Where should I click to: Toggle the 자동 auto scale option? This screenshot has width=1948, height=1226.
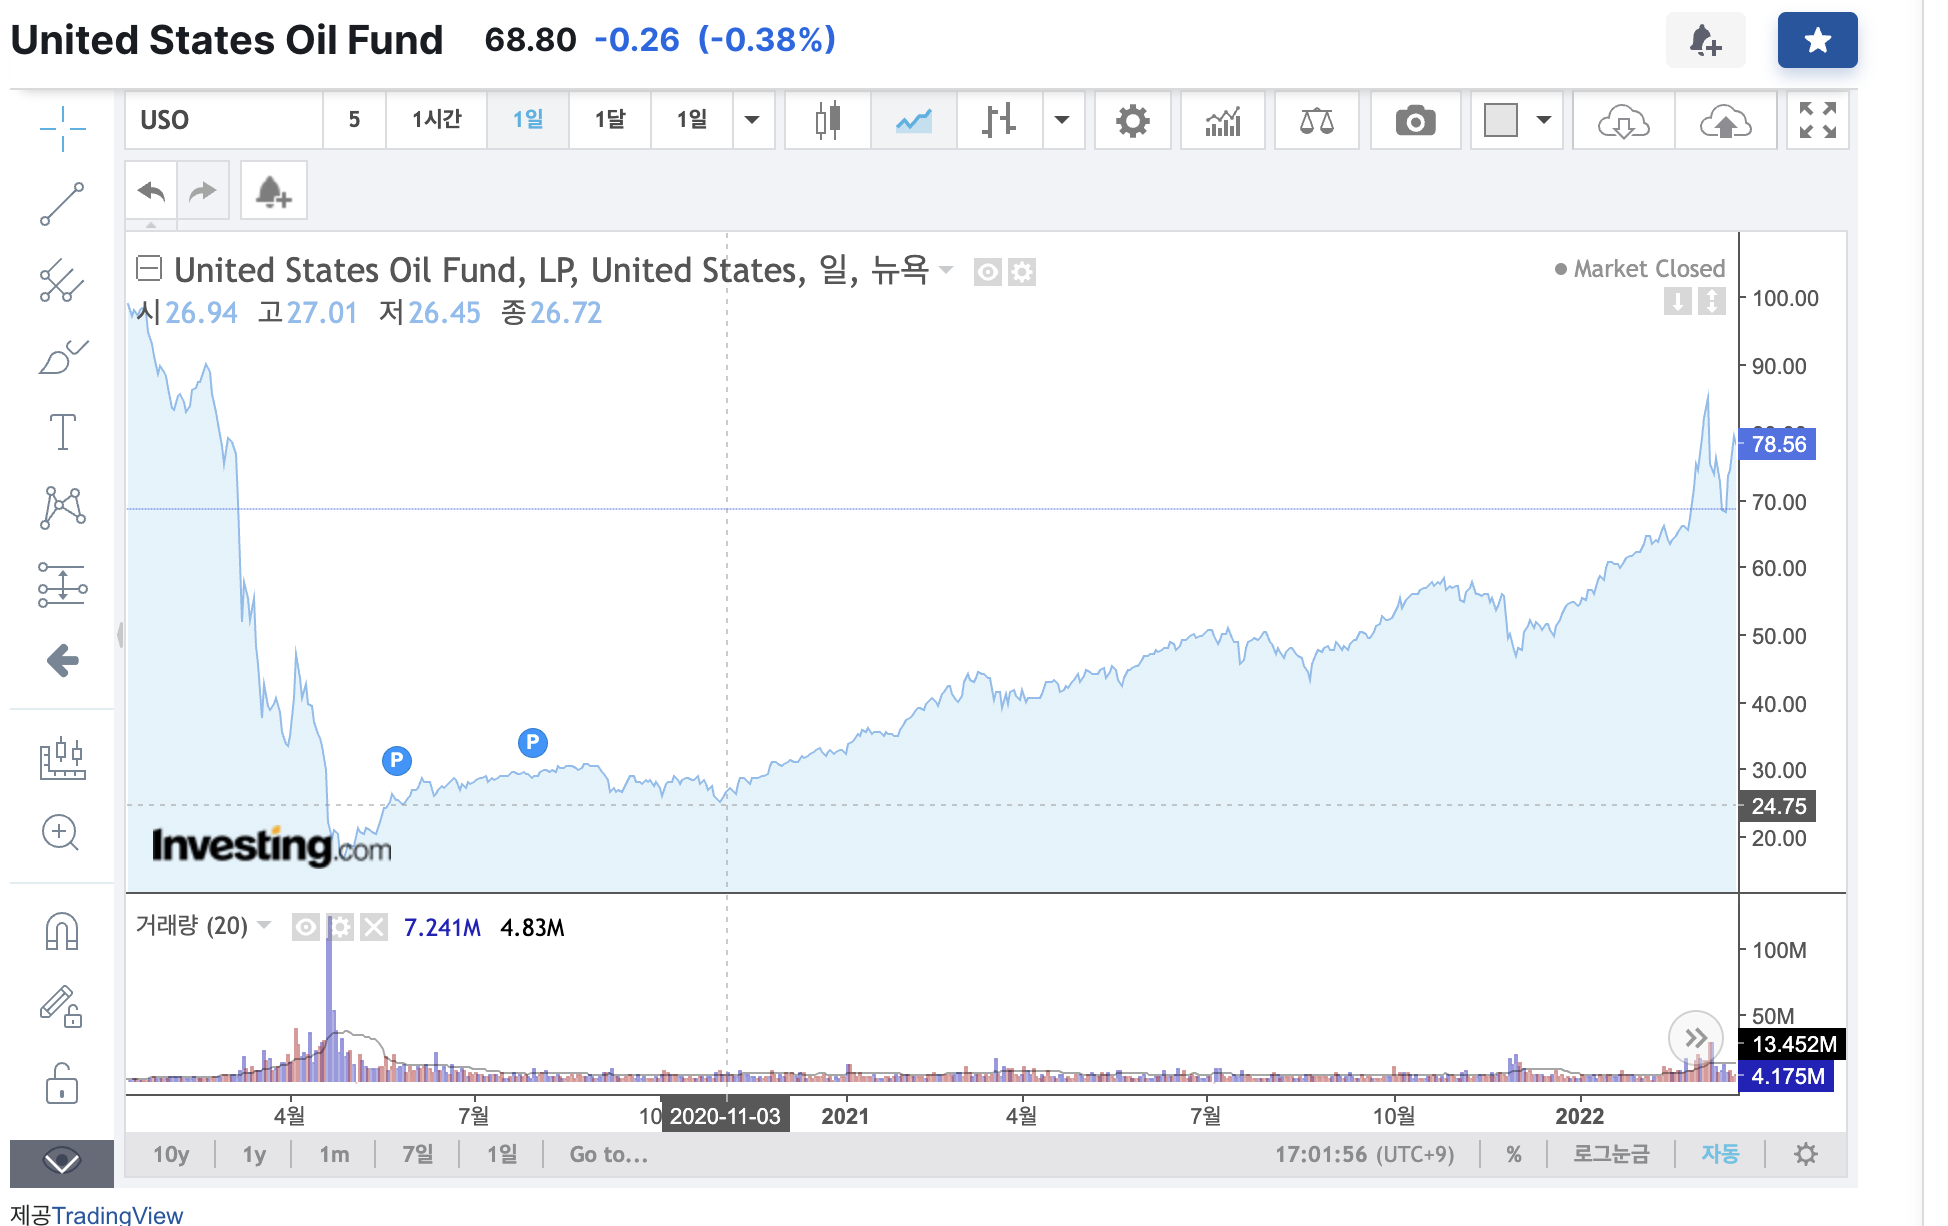tap(1720, 1154)
